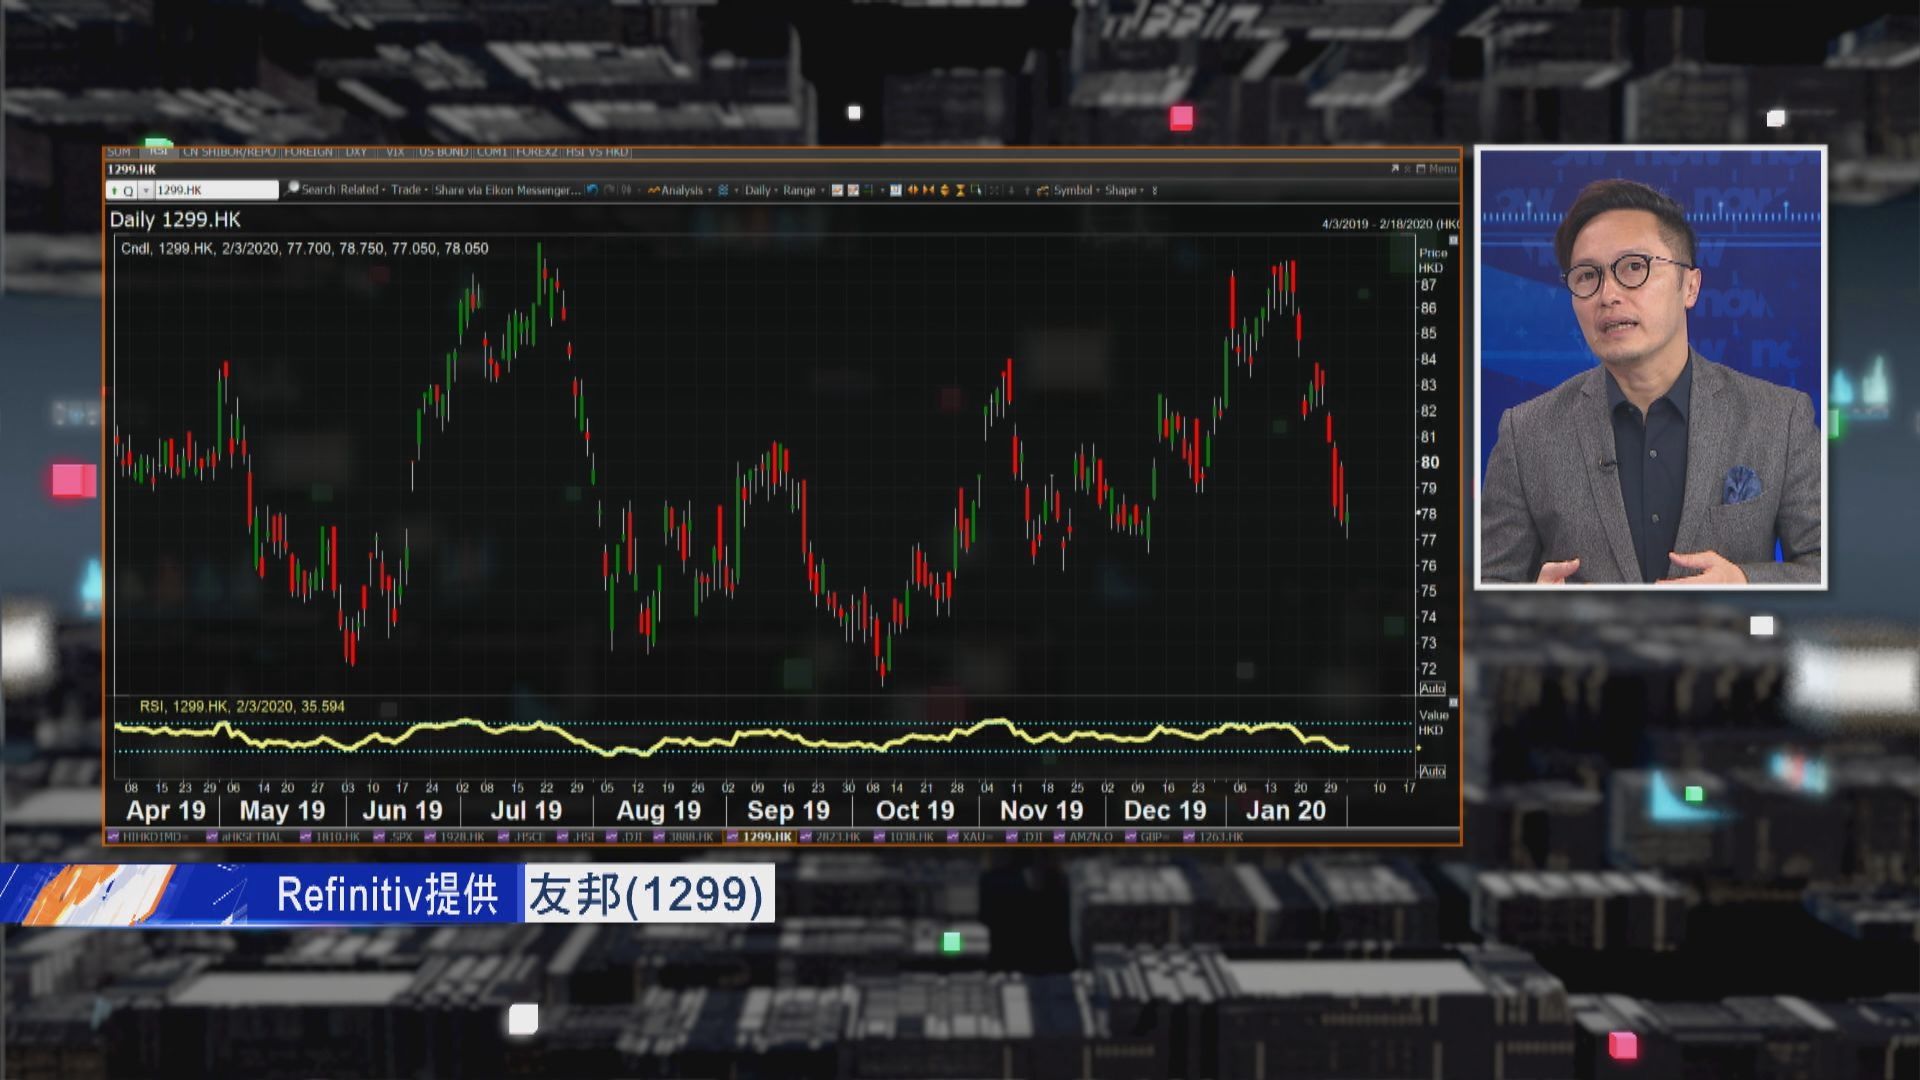Open the Menu at top right
Image resolution: width=1920 pixels, height=1080 pixels.
click(1440, 169)
